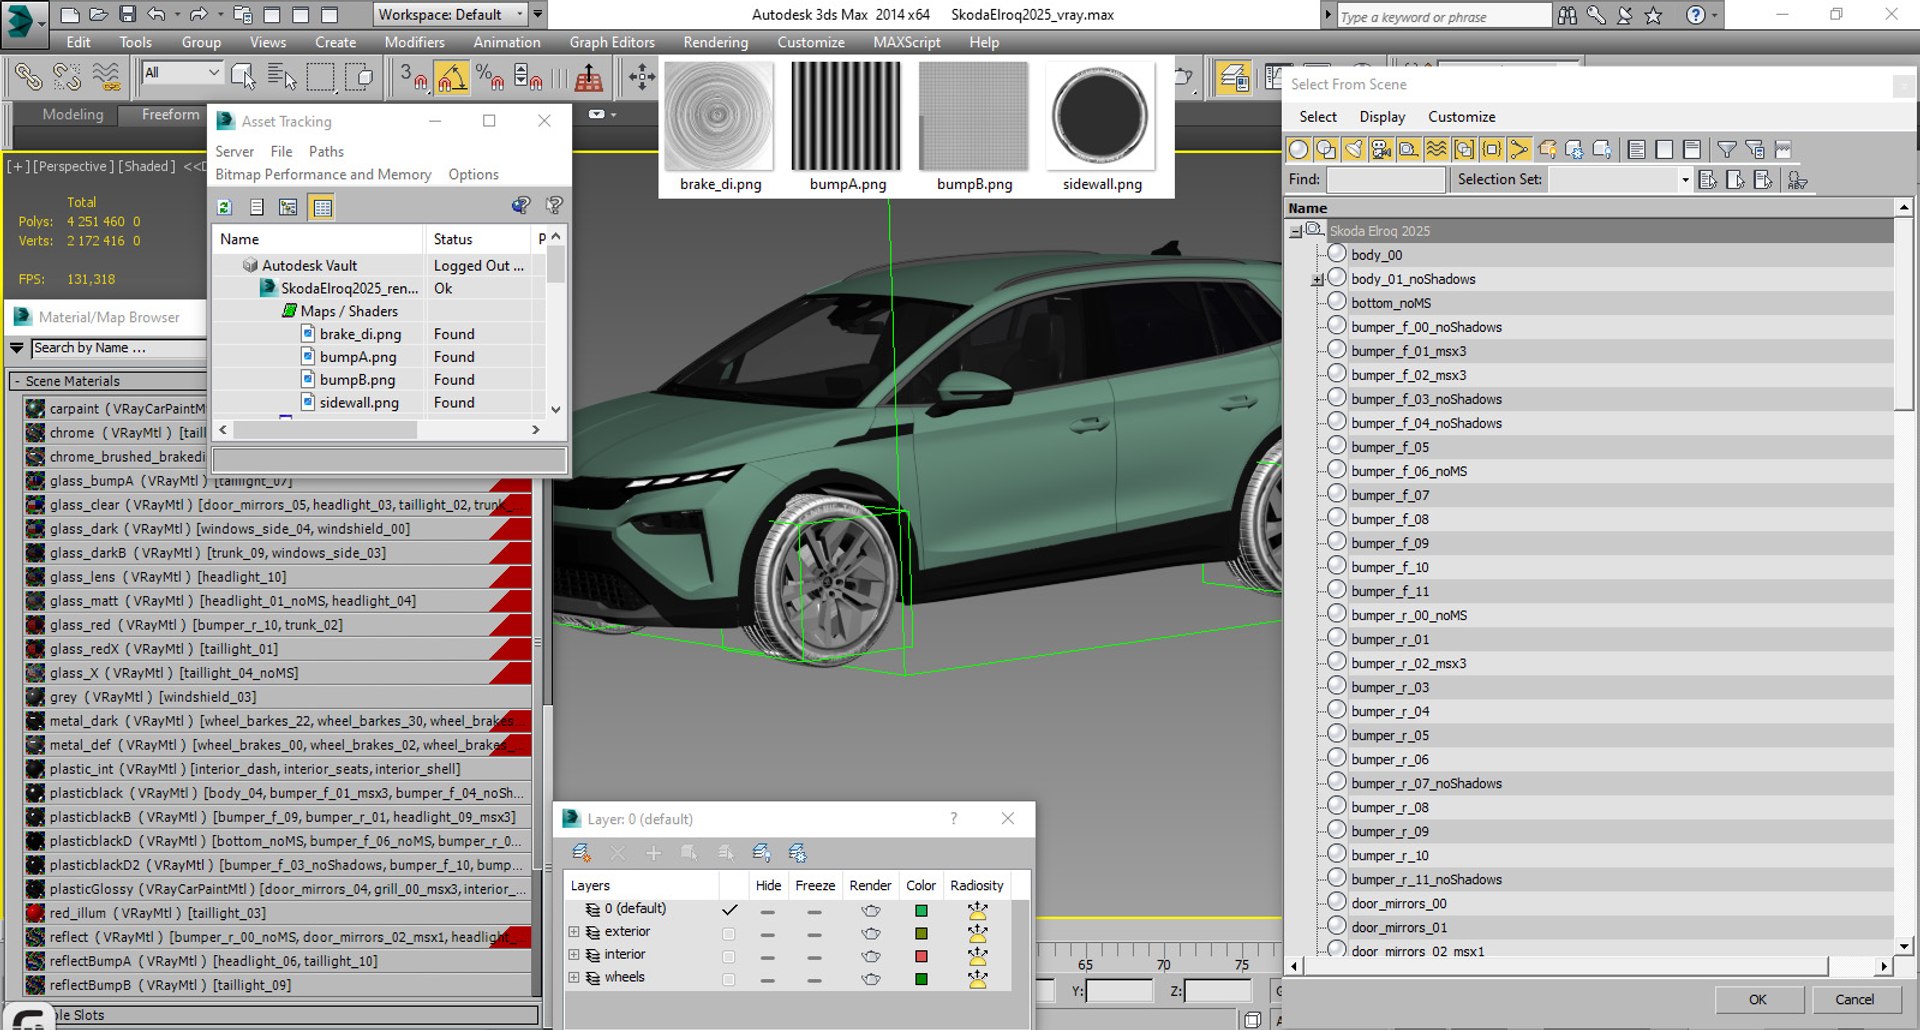Expand the exterior layer tree
Viewport: 1920px width, 1030px height.
tap(574, 932)
